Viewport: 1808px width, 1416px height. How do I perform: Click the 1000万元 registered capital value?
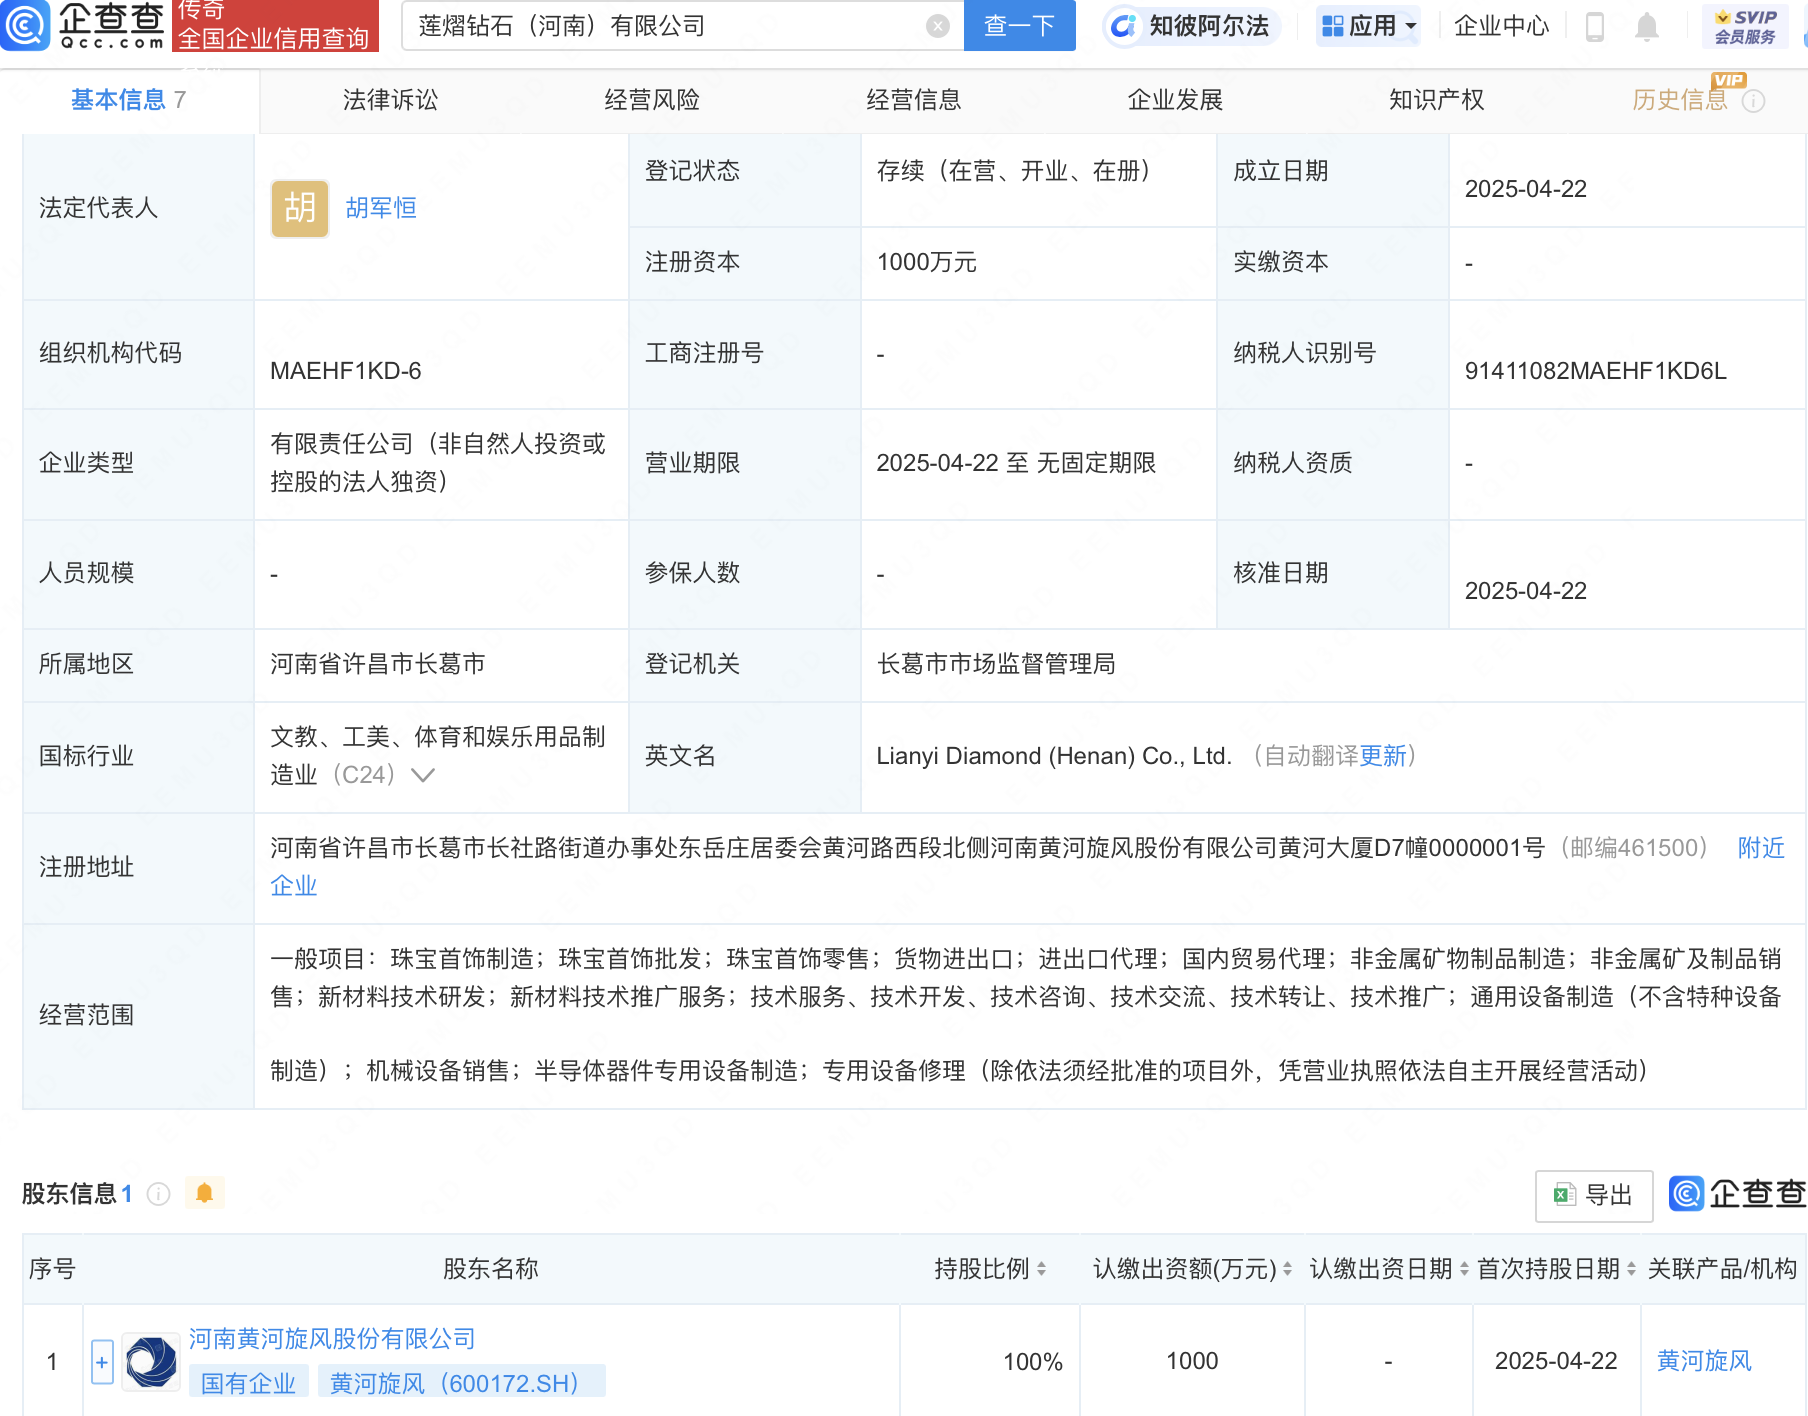point(926,263)
